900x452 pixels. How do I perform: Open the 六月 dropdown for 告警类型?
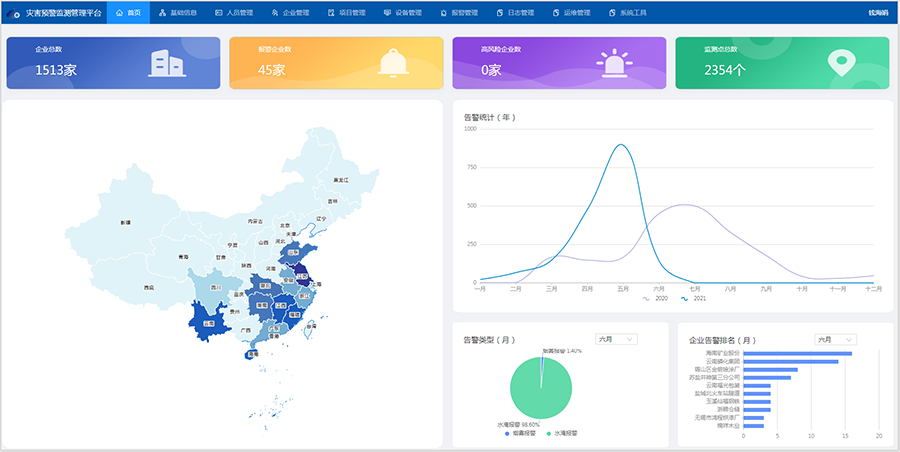tap(616, 339)
